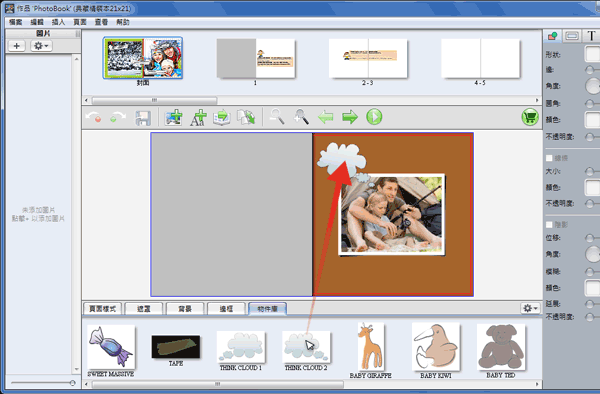600x394 pixels.
Task: Switch to the frame properties tab icon
Action: (572, 36)
